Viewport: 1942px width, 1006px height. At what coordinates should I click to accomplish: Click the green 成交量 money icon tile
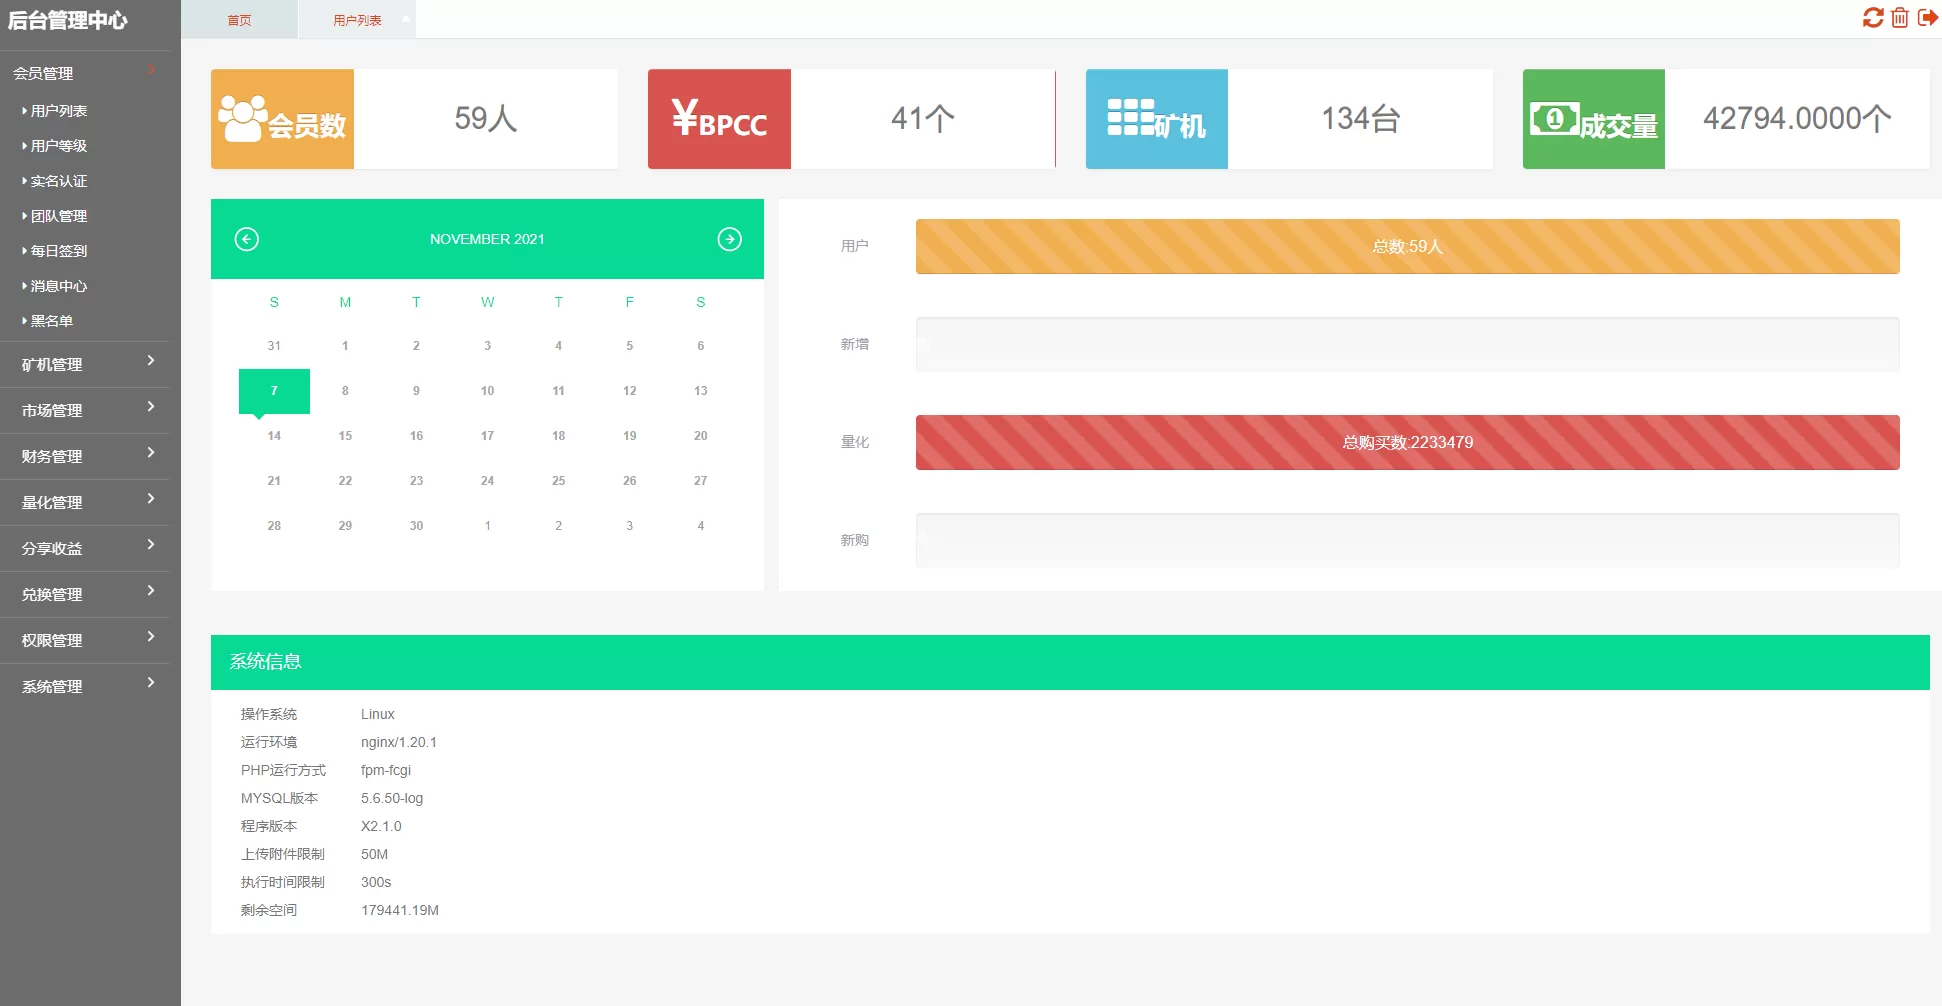coord(1593,119)
